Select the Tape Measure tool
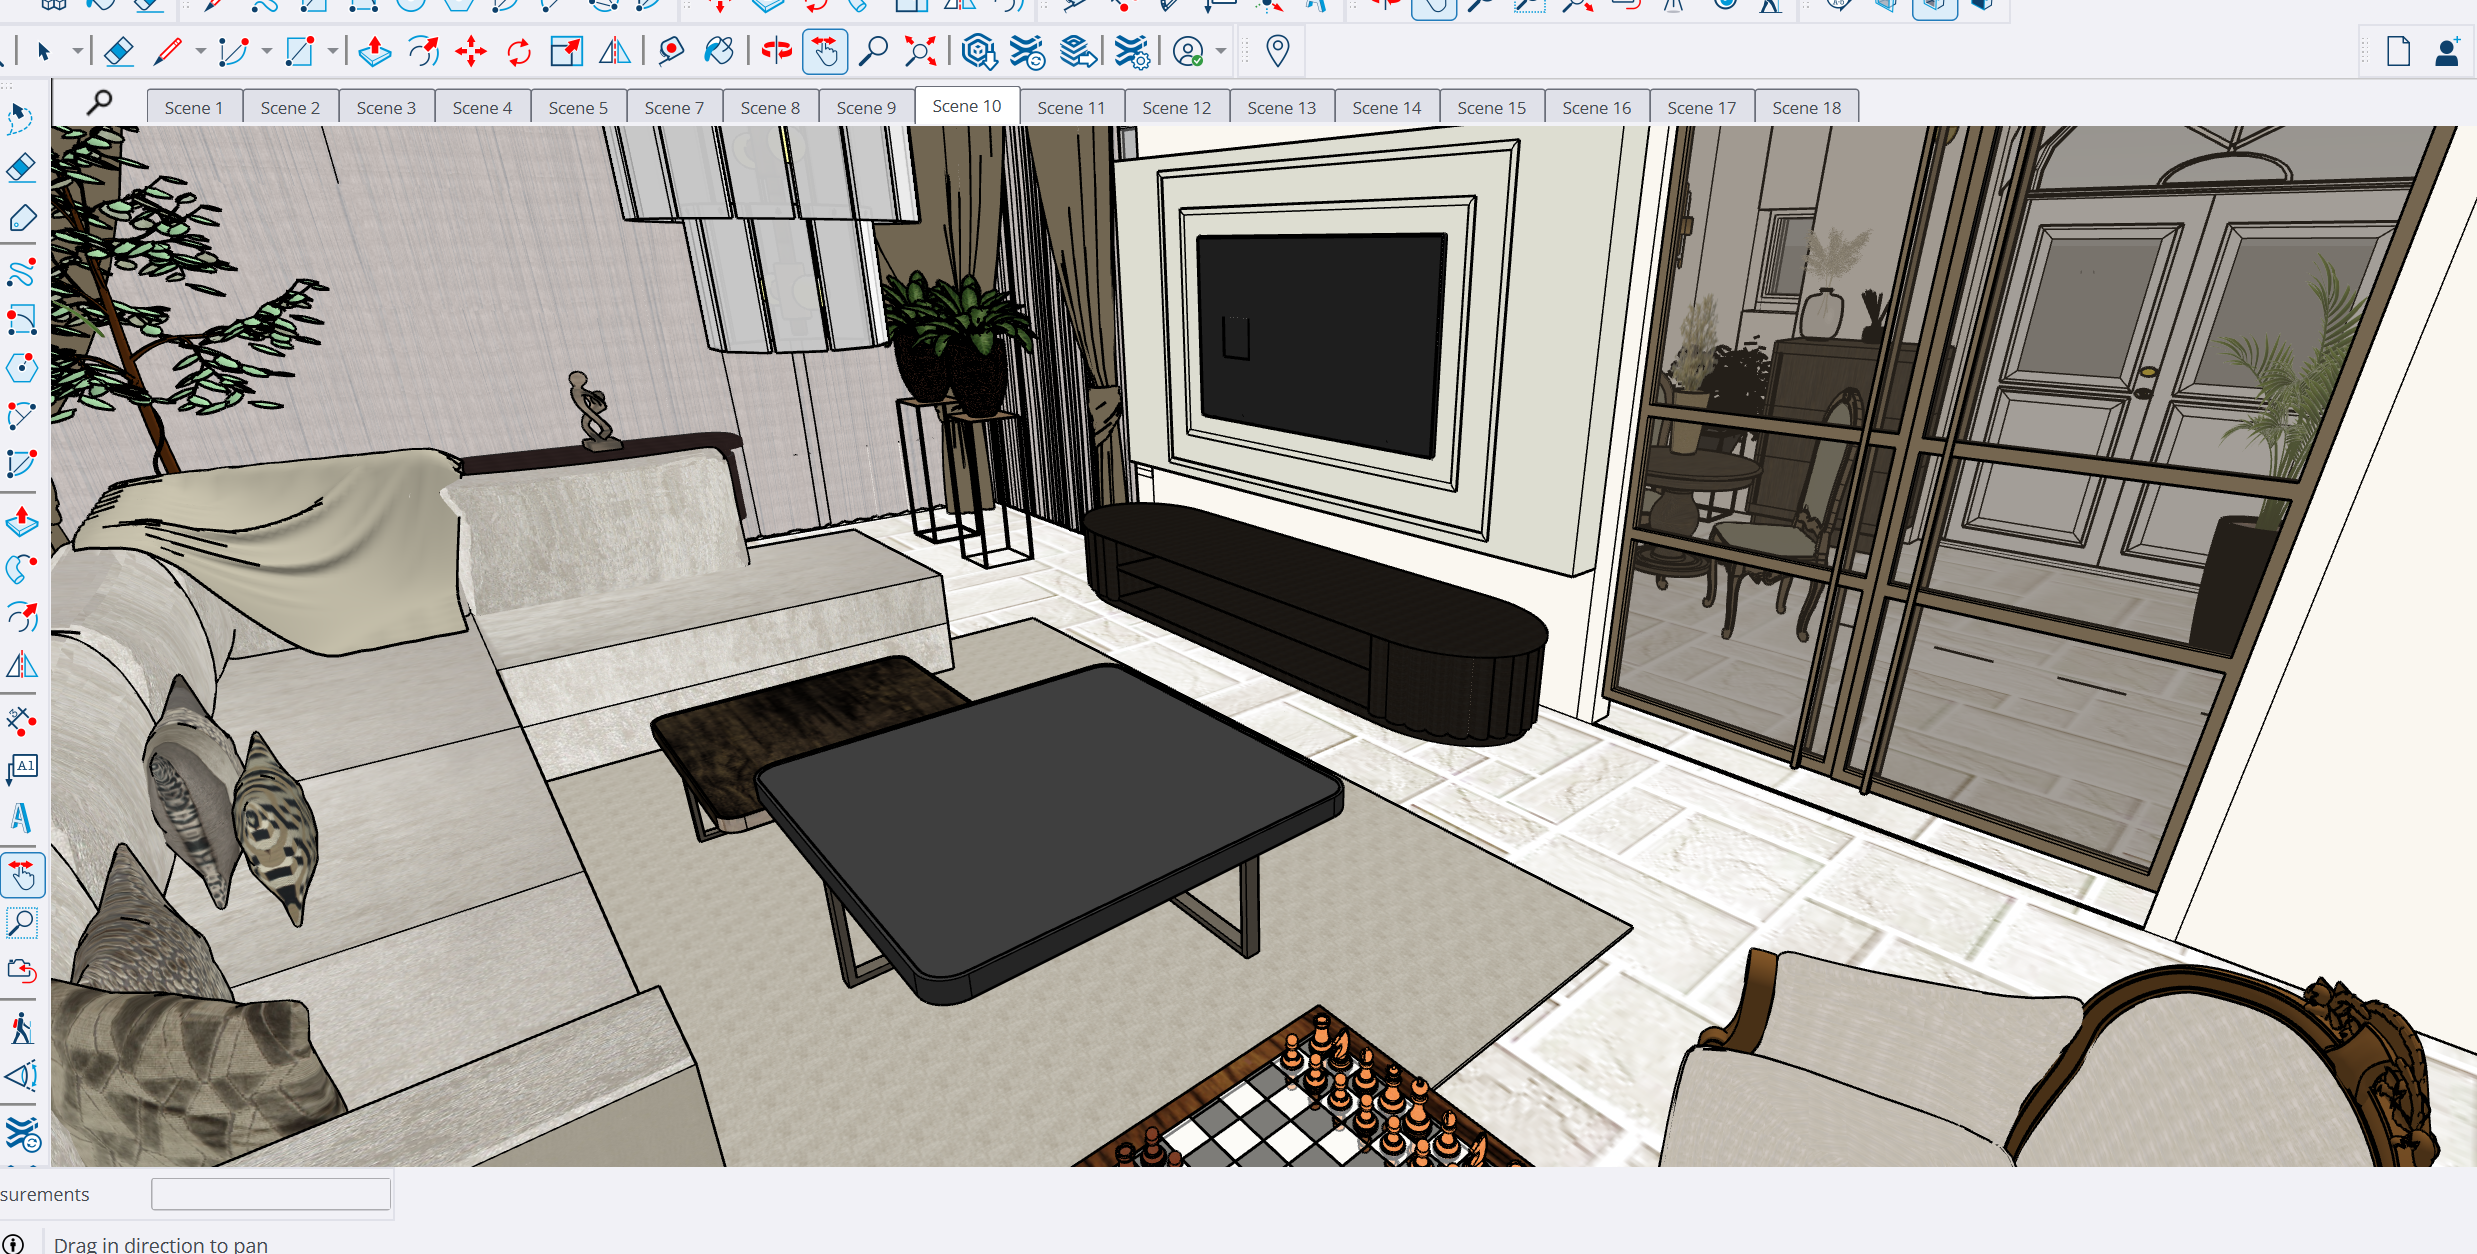This screenshot has height=1254, width=2477. [671, 51]
